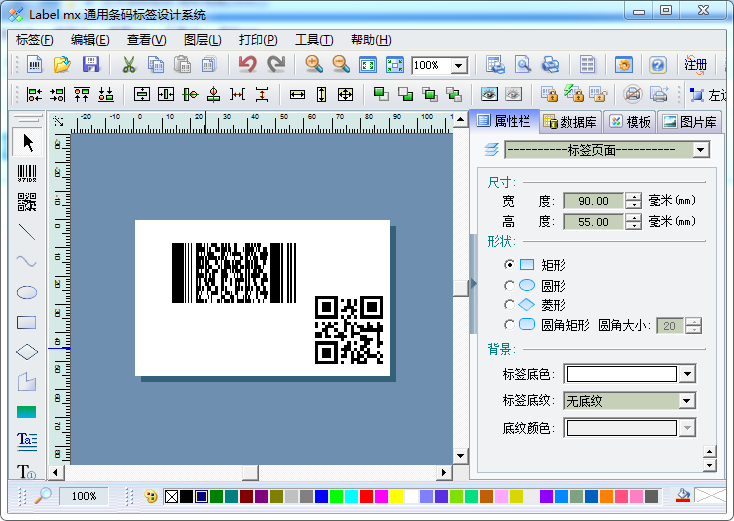Open 查看(V) menu
This screenshot has height=521, width=734.
pyautogui.click(x=146, y=40)
